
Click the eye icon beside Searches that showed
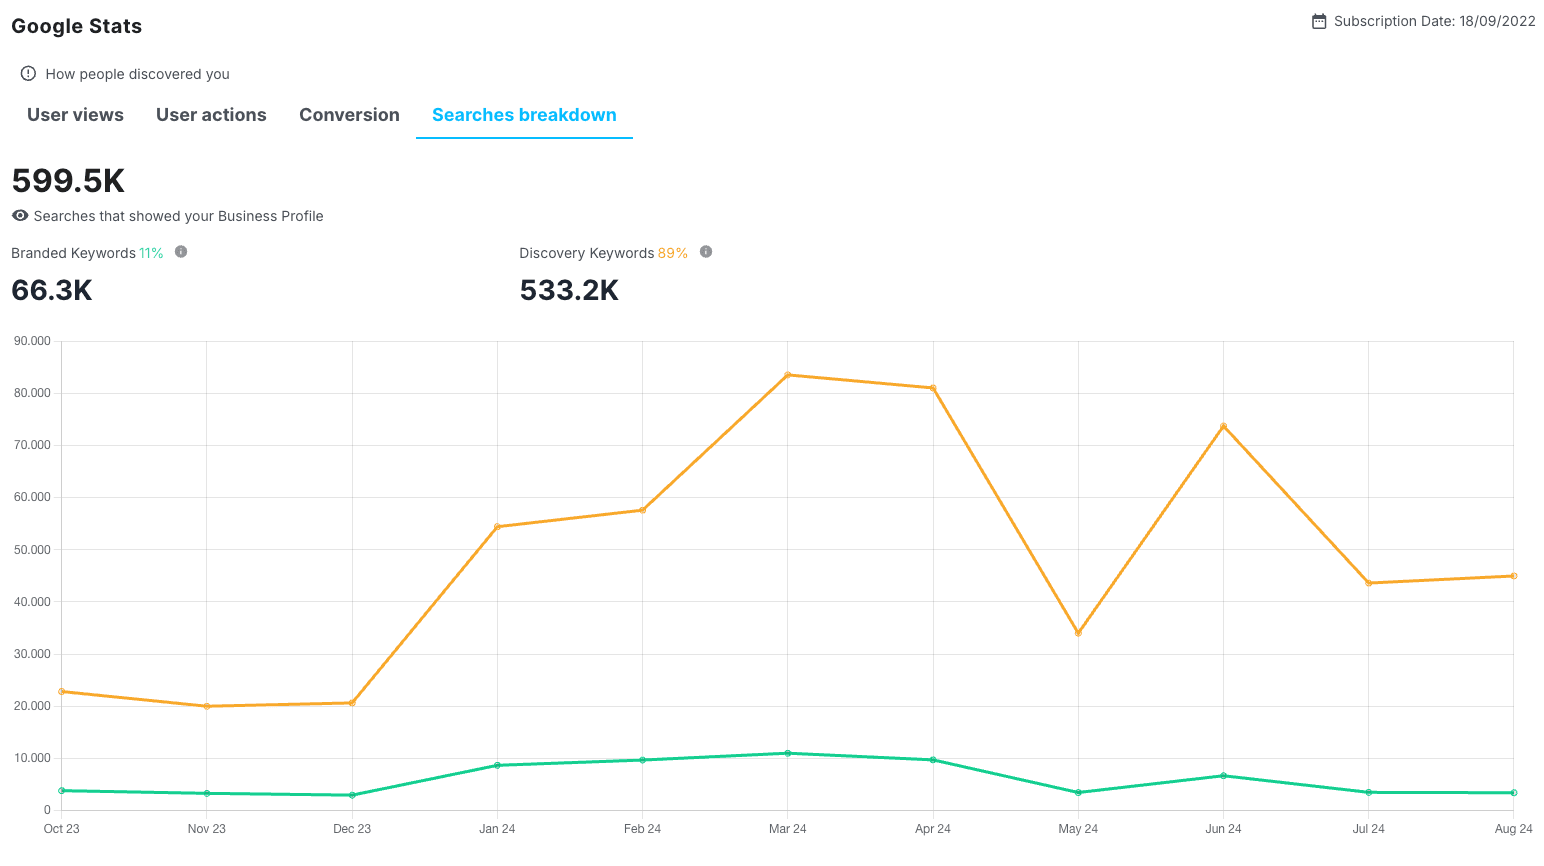click(20, 216)
